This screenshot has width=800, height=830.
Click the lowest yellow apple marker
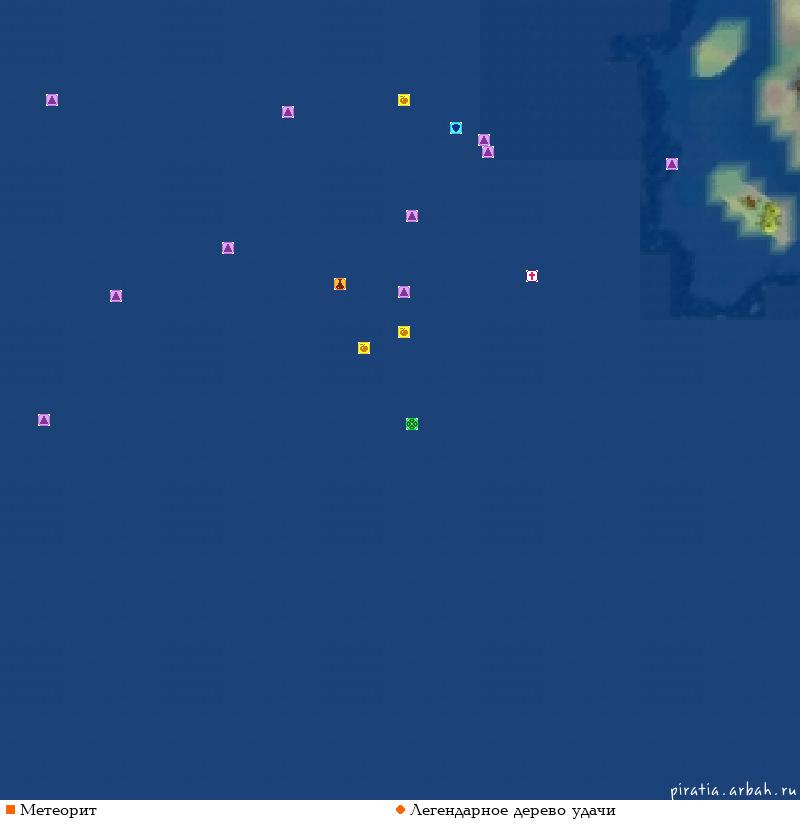(364, 348)
